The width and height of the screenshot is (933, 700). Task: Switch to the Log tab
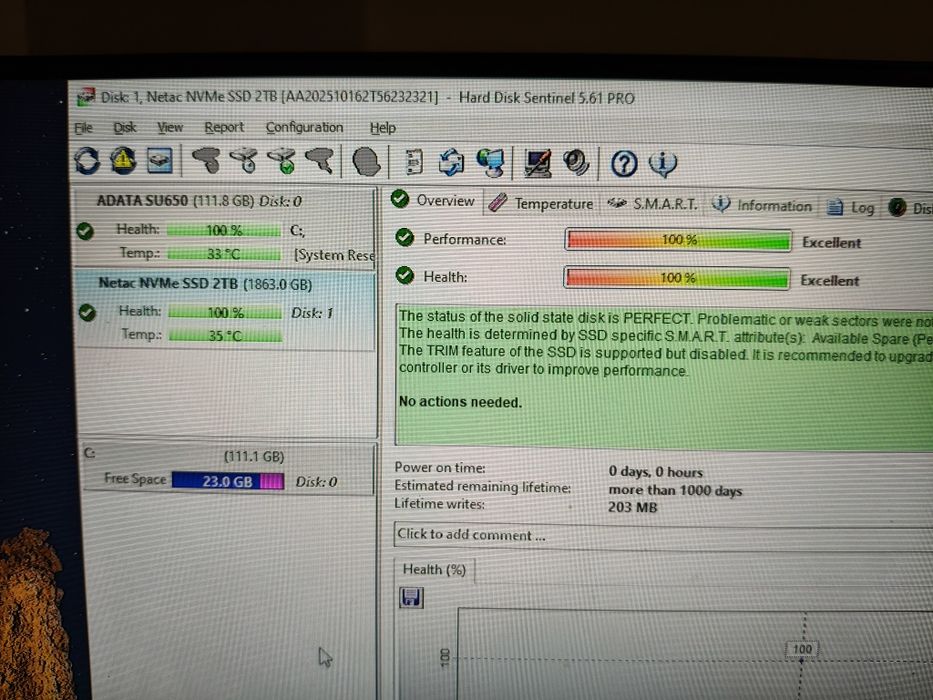tap(851, 207)
